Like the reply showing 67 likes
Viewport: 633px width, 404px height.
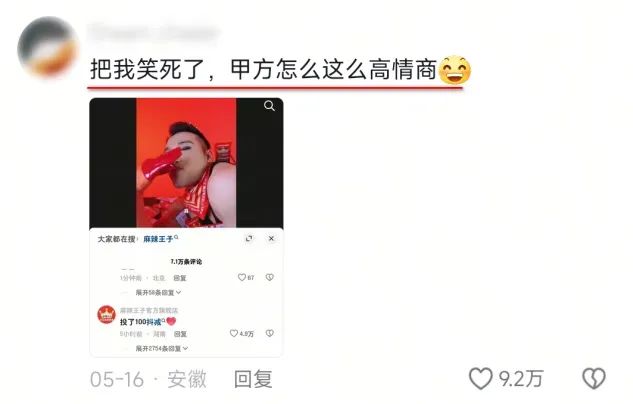[x=242, y=277]
